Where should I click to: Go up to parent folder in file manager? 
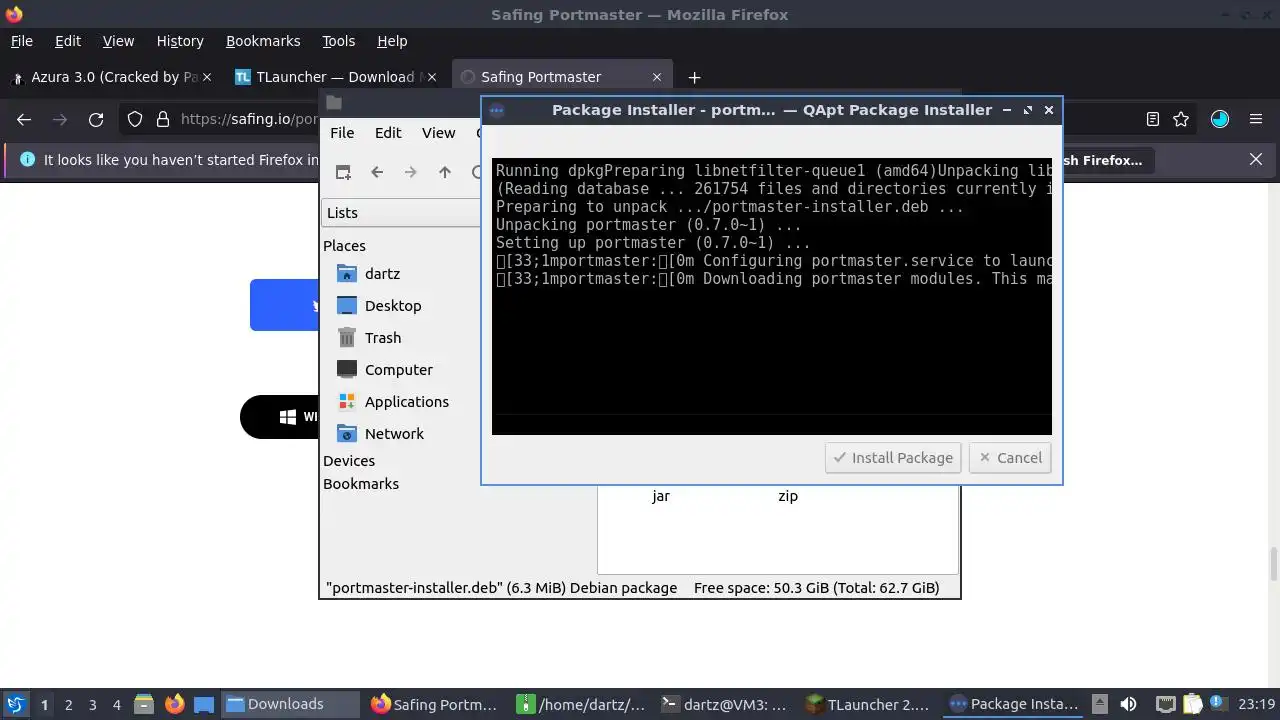pyautogui.click(x=445, y=172)
